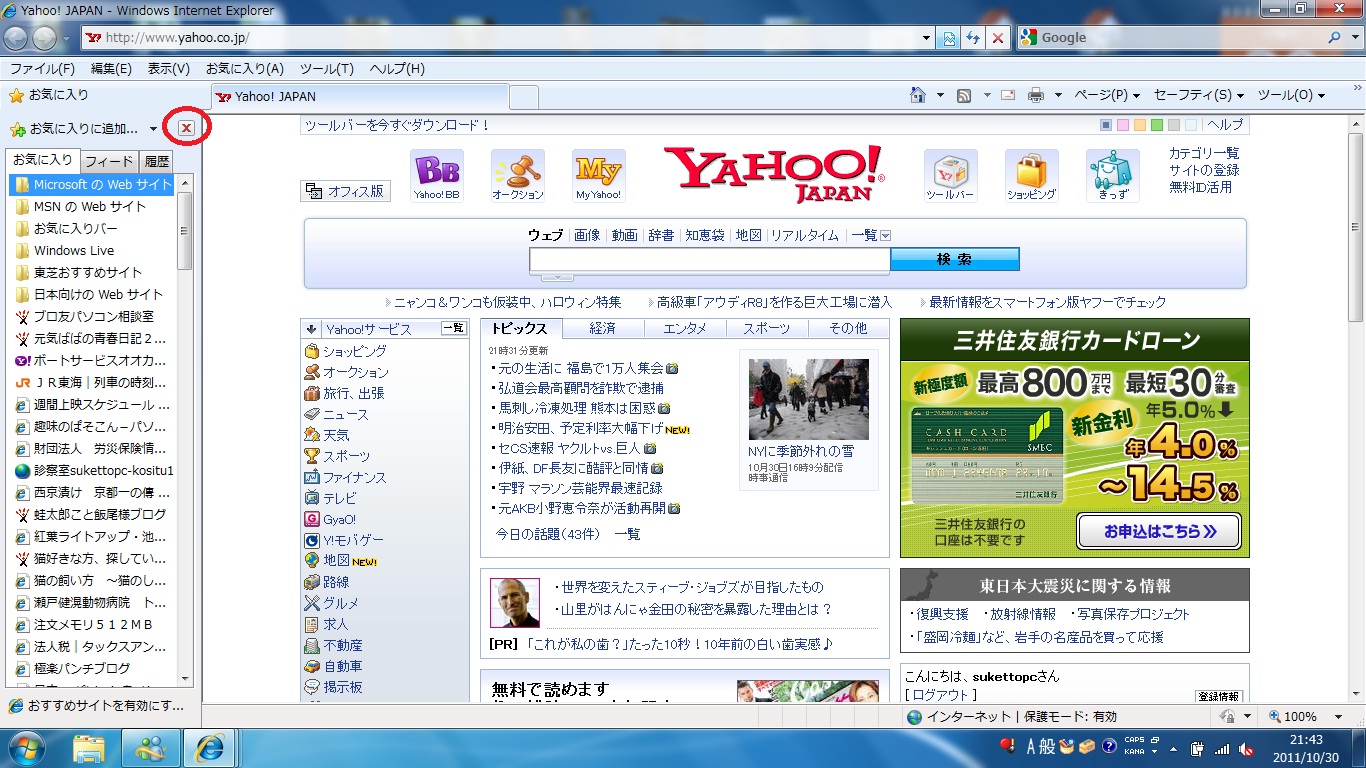Click the network signal tray icon
Viewport: 1366px width, 768px height.
click(x=1221, y=748)
